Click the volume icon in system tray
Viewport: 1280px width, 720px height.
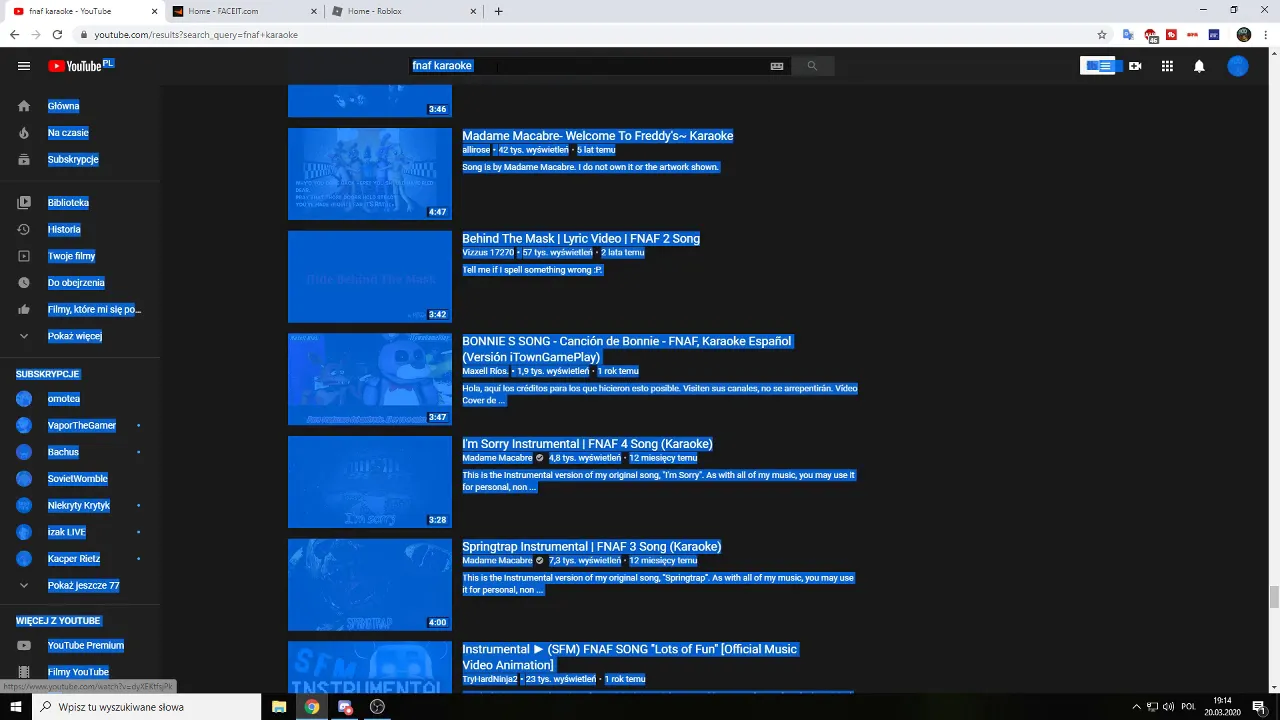coord(1169,706)
